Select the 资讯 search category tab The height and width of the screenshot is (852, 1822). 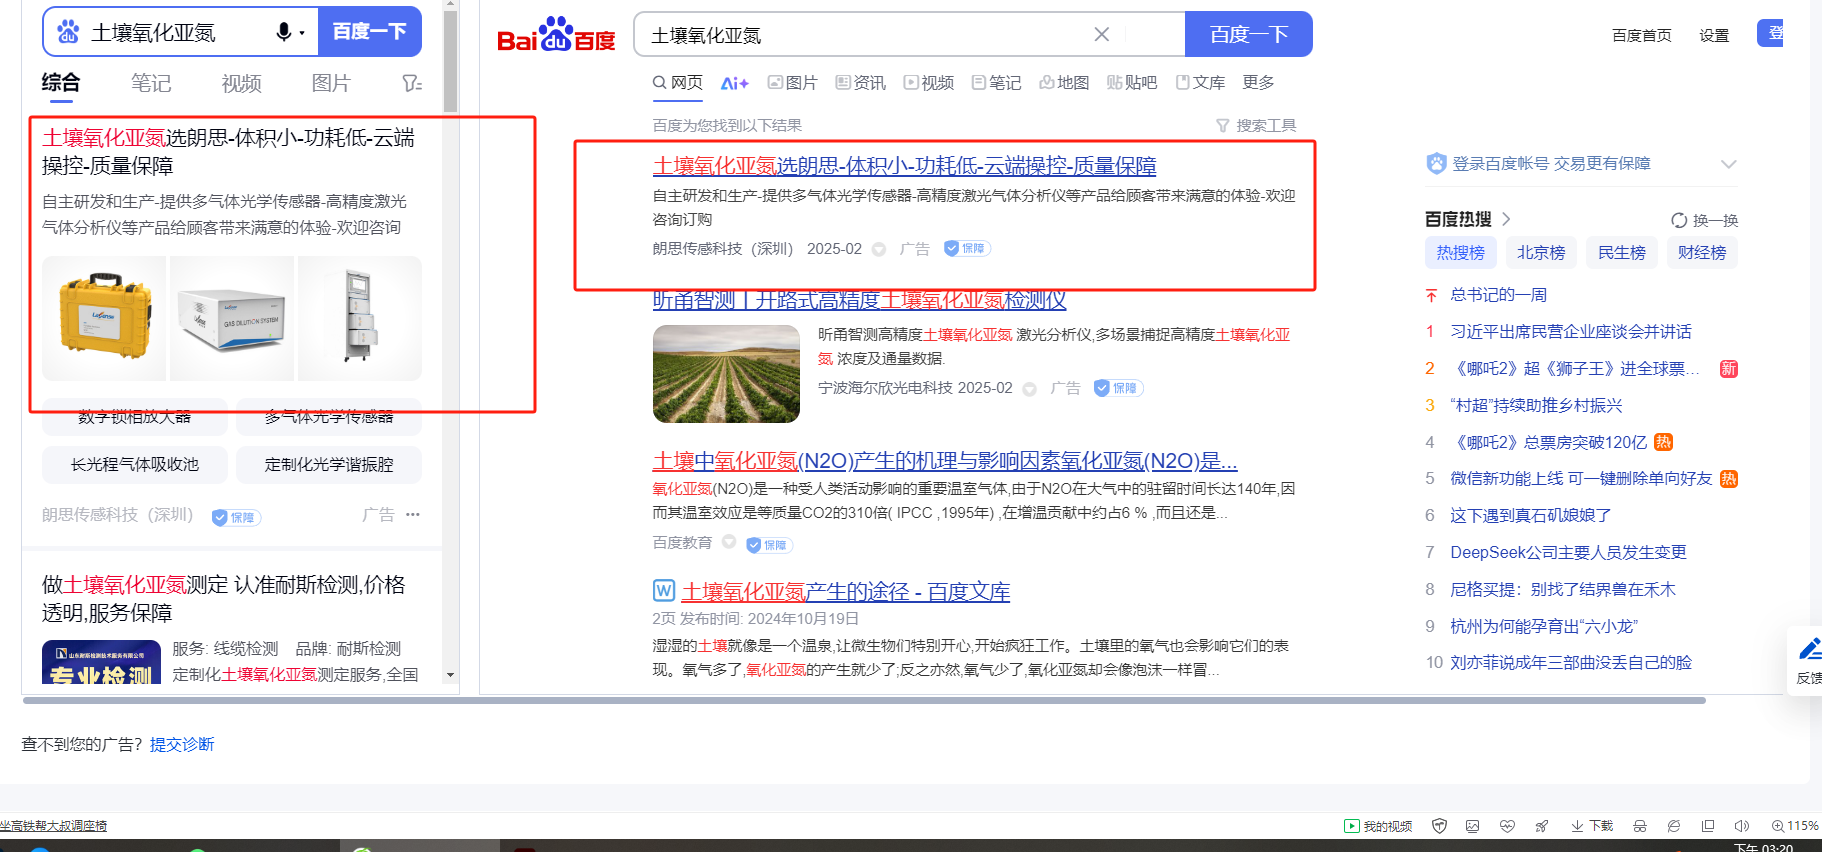click(x=861, y=82)
